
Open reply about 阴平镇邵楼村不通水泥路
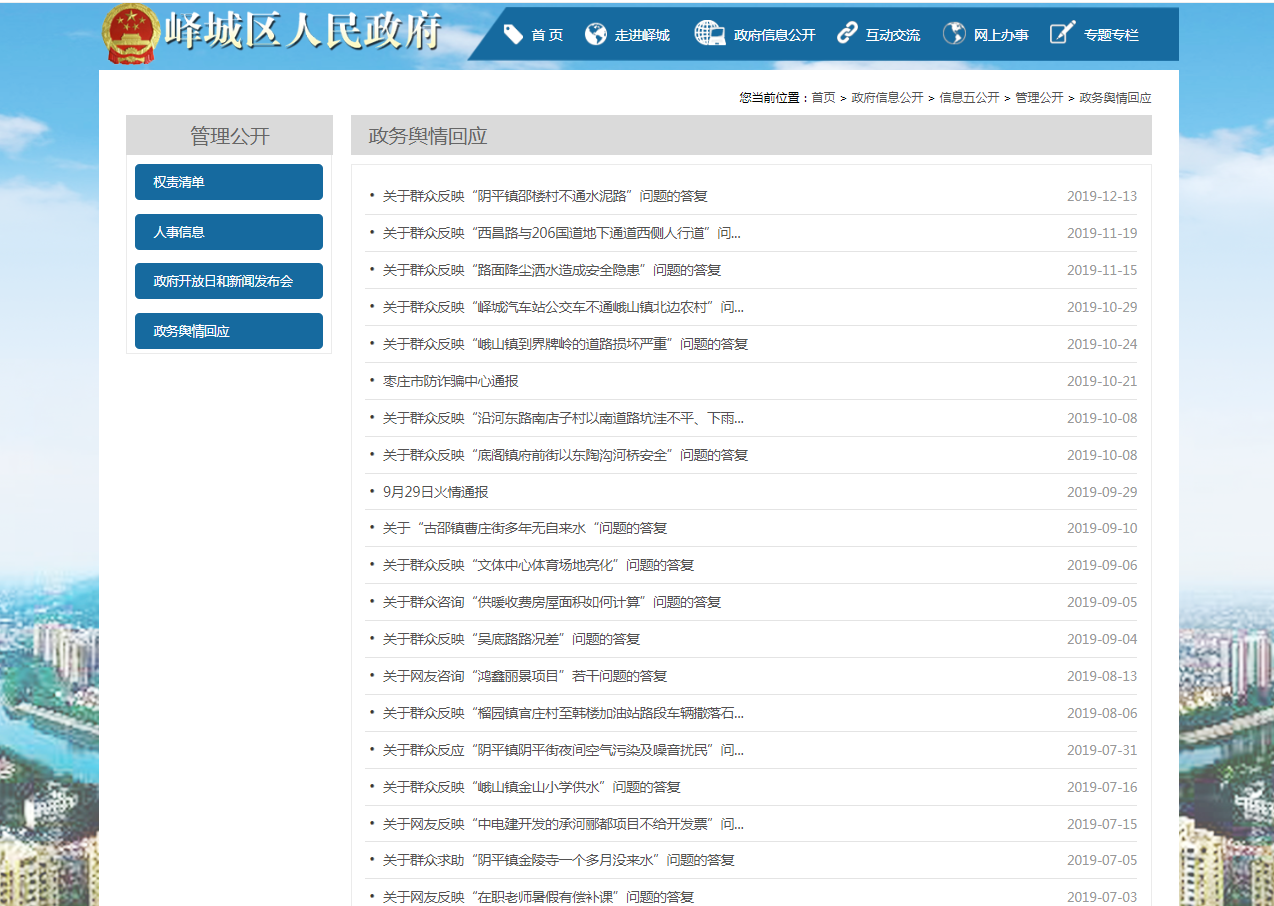[545, 196]
